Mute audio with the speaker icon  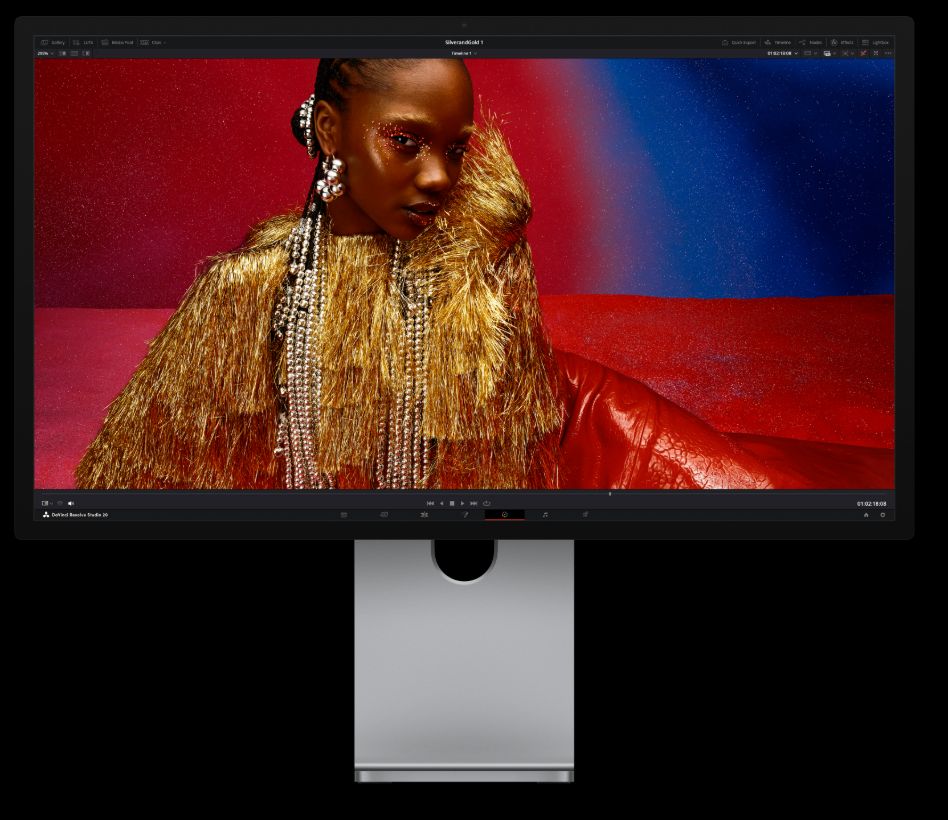[71, 503]
